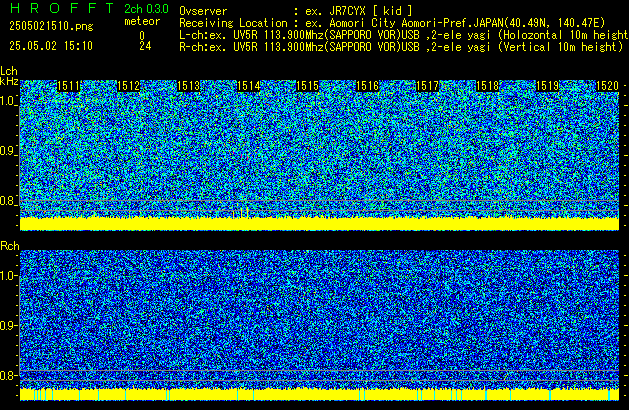
Task: Select the 1.0 label on Rch axis
Action: (8, 276)
